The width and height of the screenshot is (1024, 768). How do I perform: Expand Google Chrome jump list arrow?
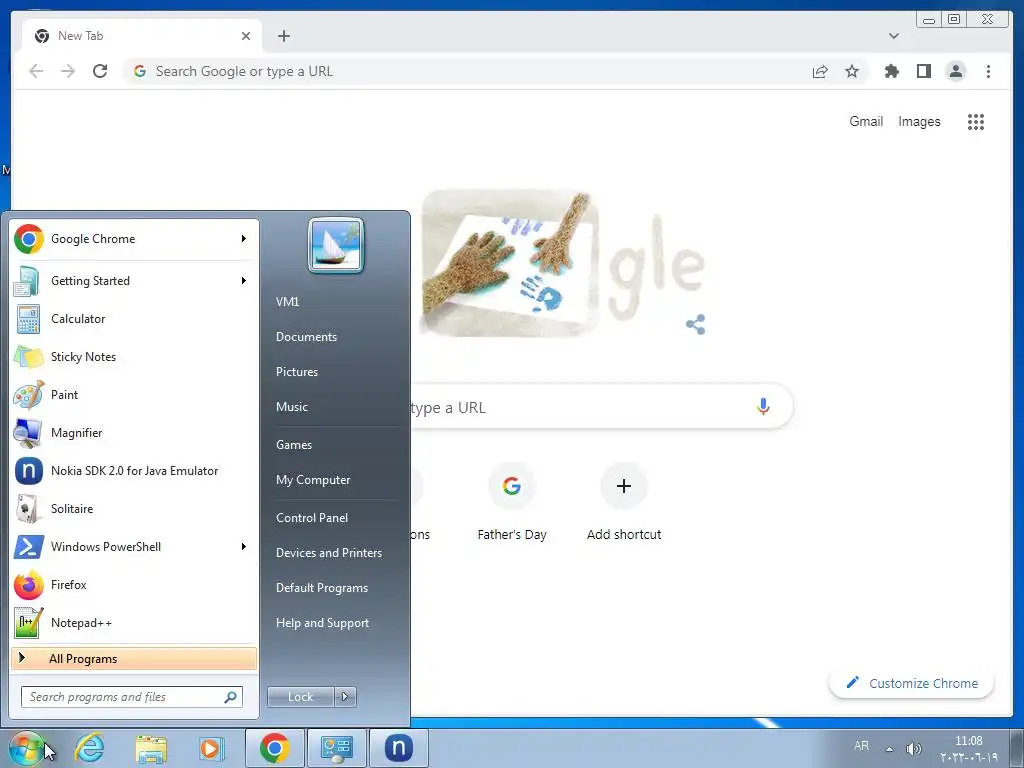(244, 238)
